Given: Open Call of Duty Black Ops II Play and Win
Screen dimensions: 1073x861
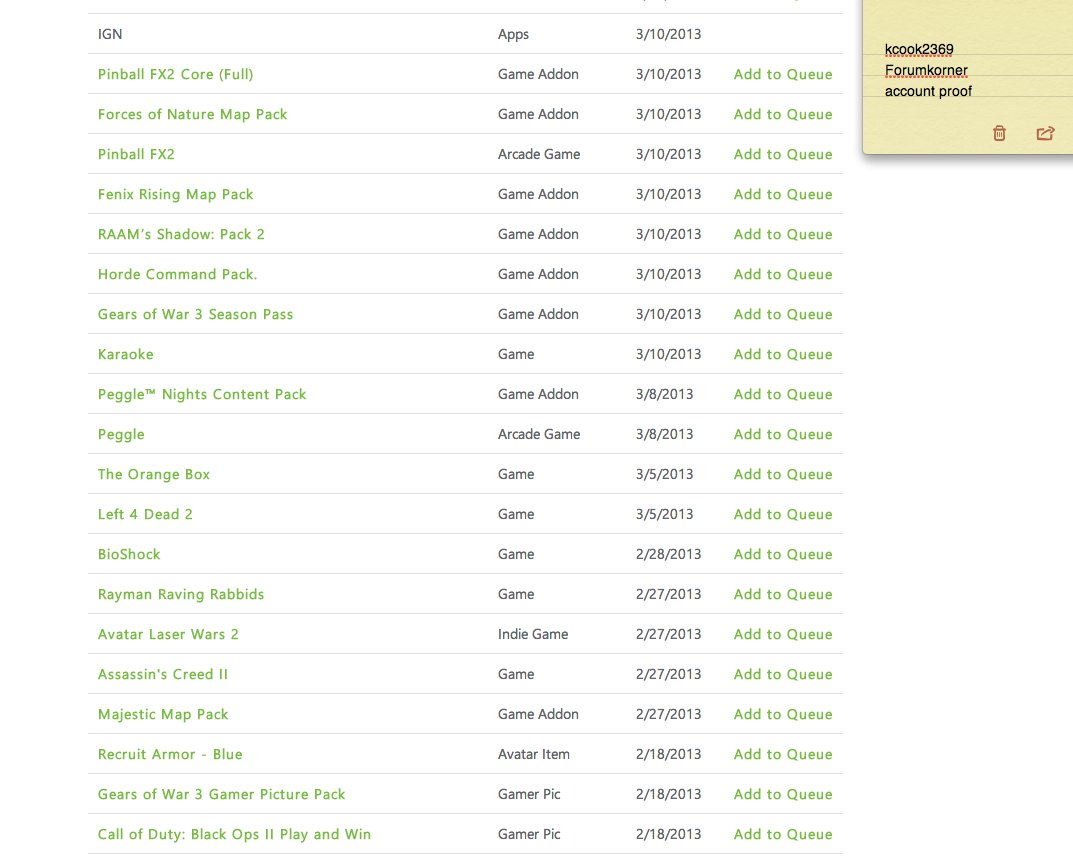Looking at the screenshot, I should (234, 834).
